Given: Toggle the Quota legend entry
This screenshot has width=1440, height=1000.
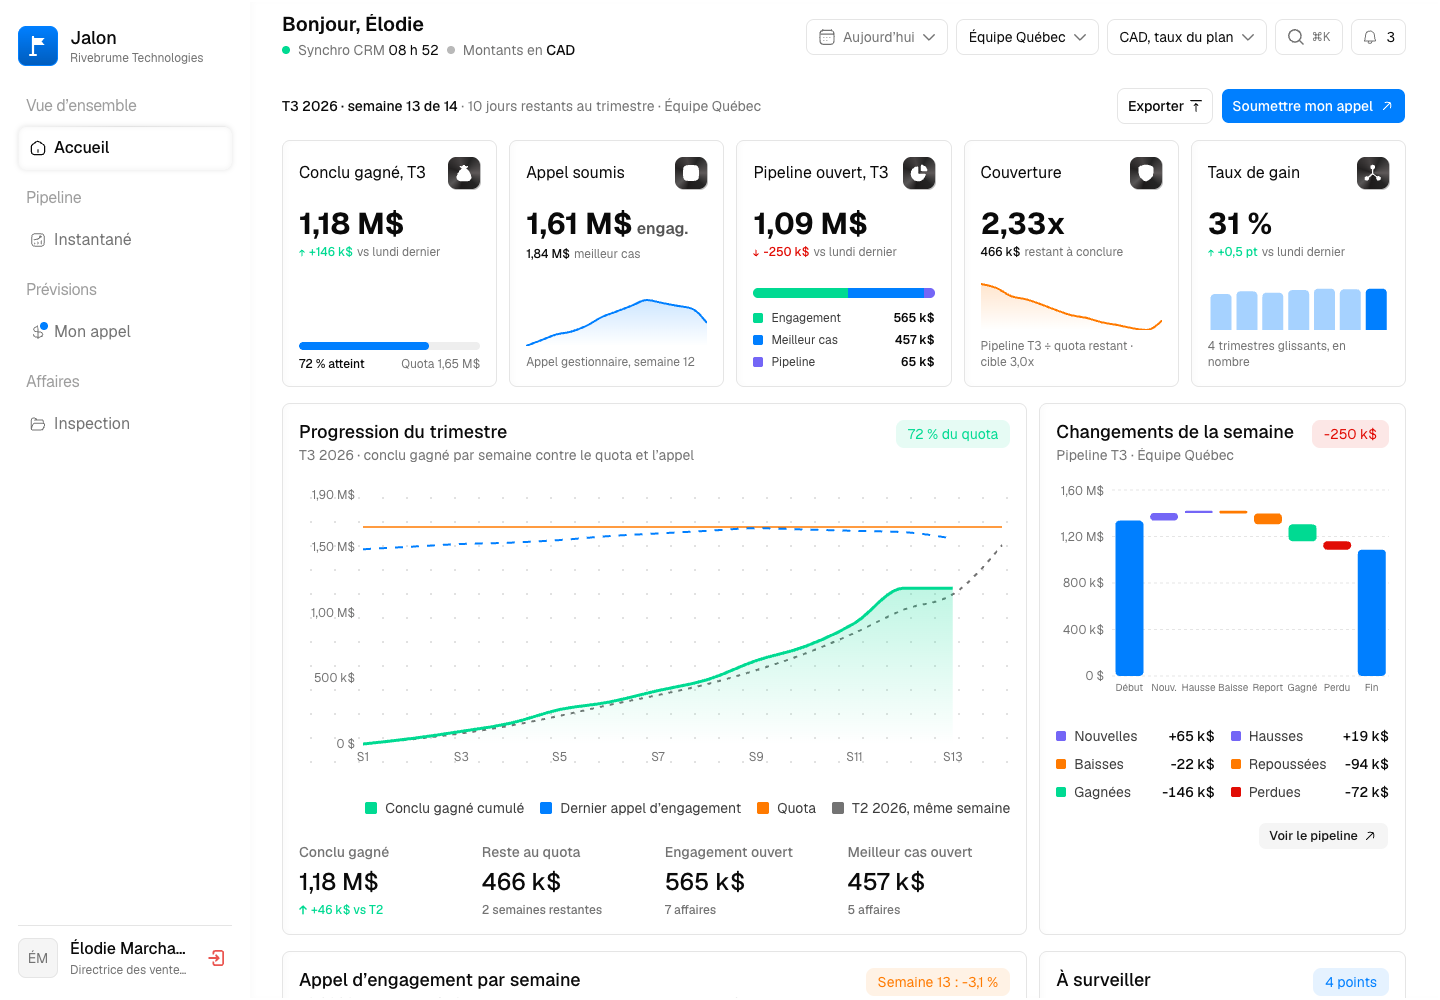Looking at the screenshot, I should pos(786,808).
